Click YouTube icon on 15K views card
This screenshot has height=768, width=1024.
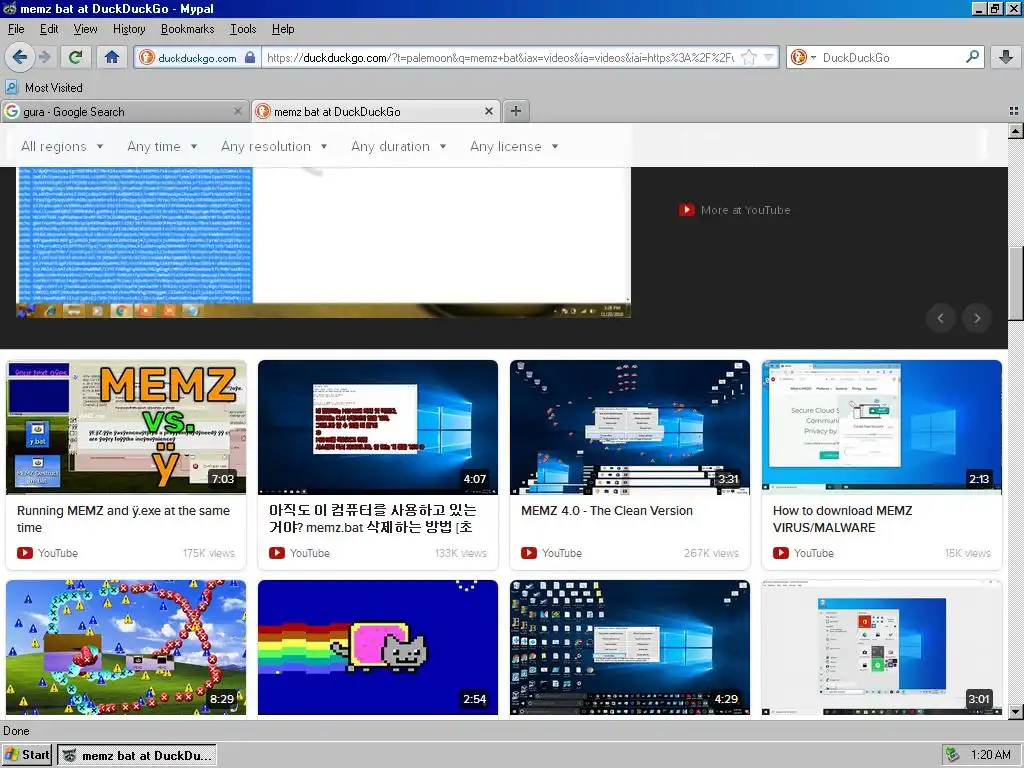tap(781, 553)
